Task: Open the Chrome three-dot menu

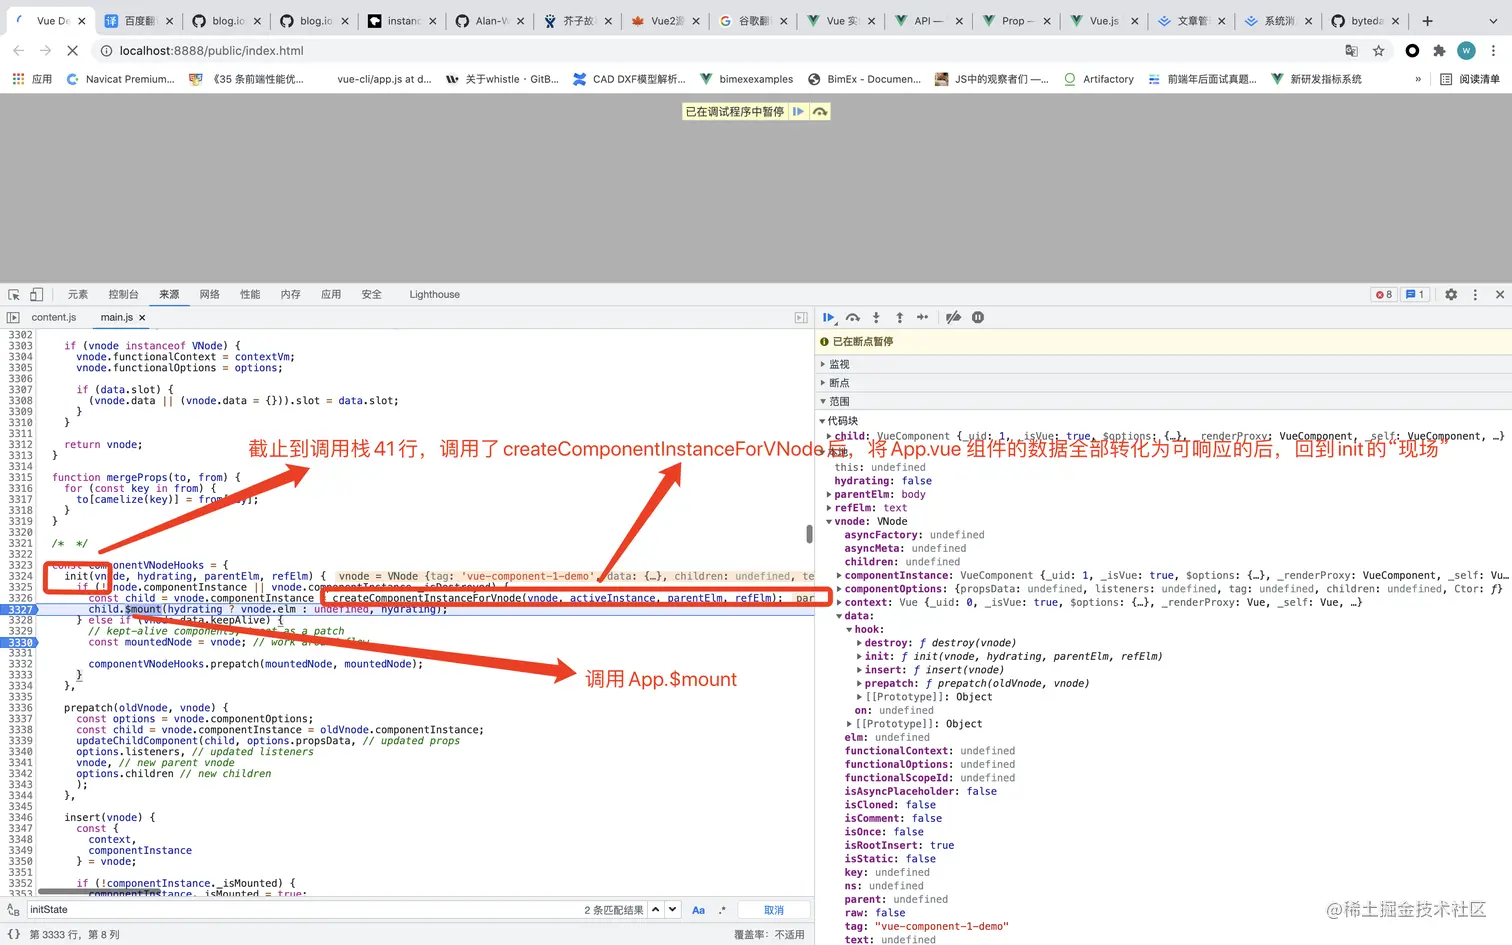Action: click(1493, 51)
